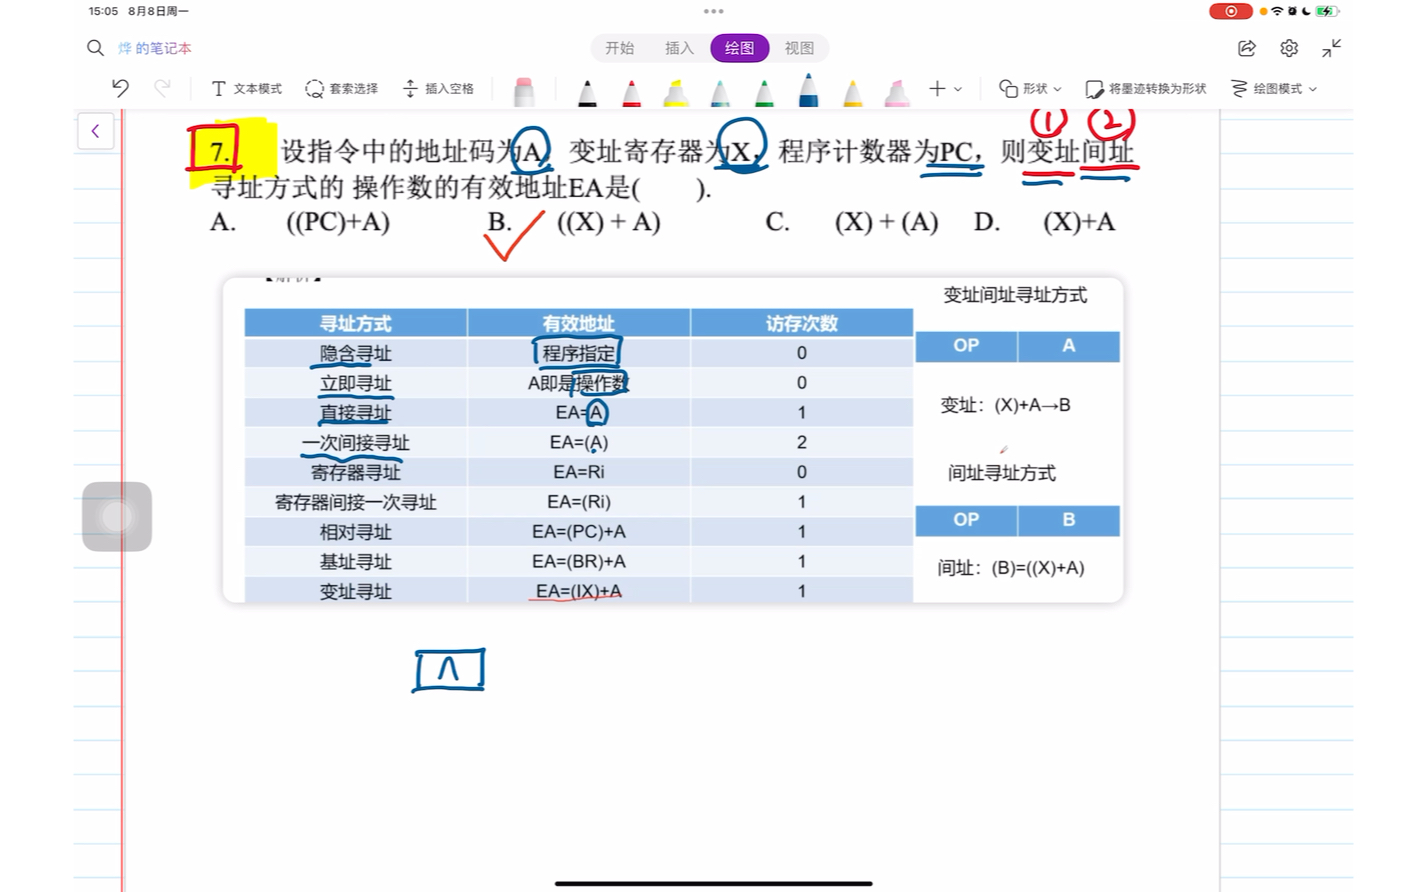Click answer option C (X) + (A)
The width and height of the screenshot is (1427, 892).
tap(853, 222)
